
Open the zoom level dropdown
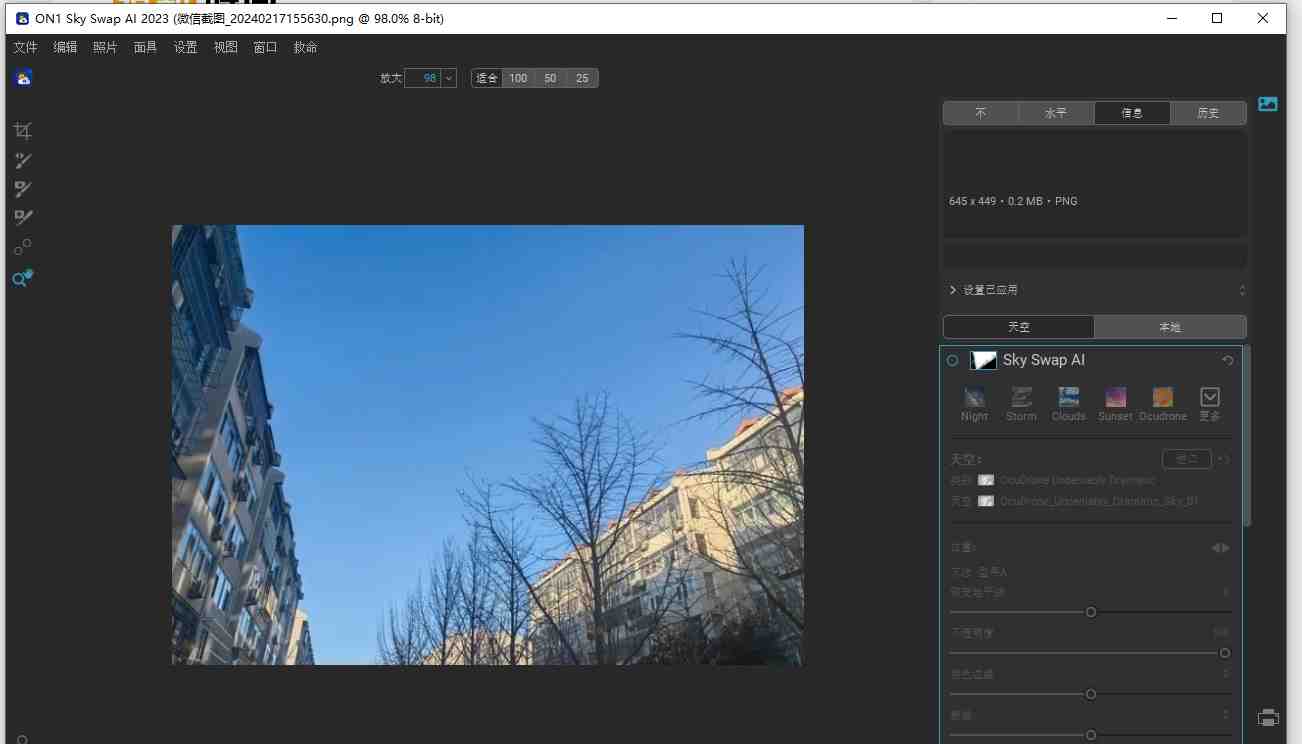point(448,77)
